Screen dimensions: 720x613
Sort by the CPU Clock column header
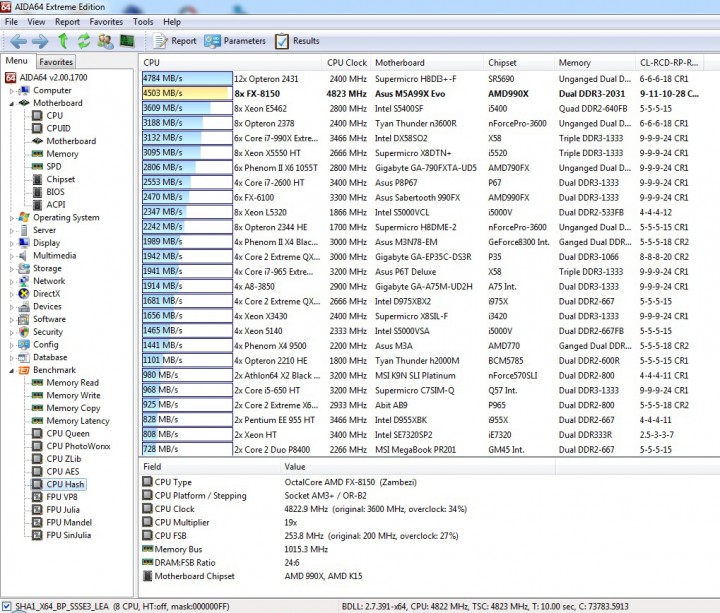[347, 63]
